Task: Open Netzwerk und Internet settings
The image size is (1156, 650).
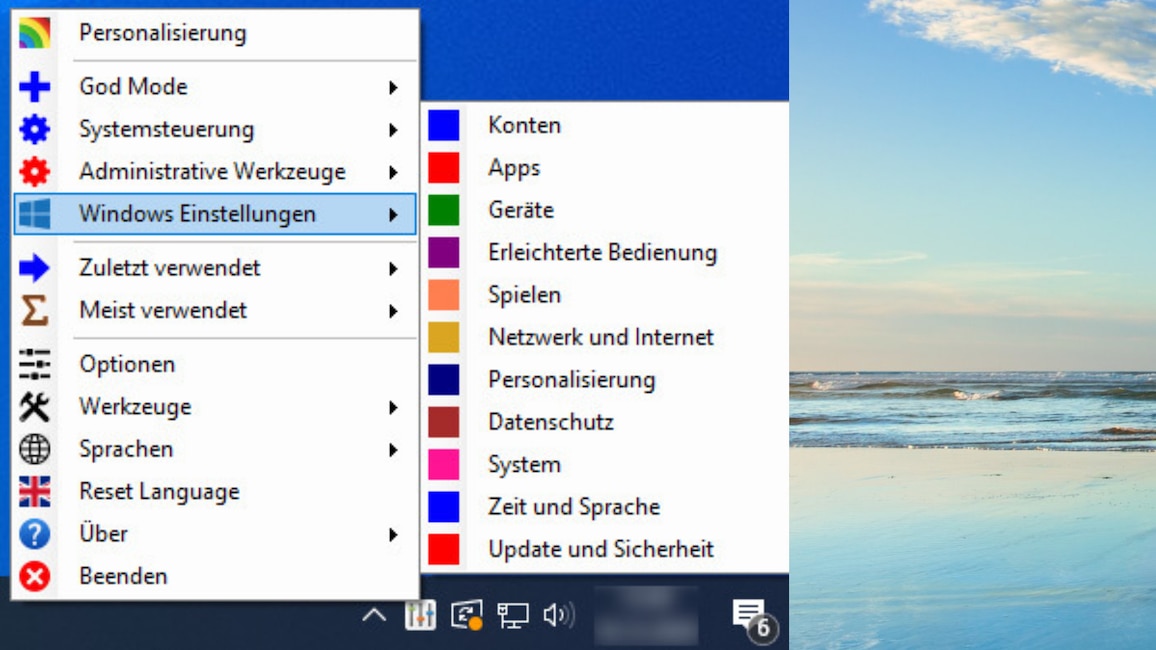Action: click(x=605, y=338)
